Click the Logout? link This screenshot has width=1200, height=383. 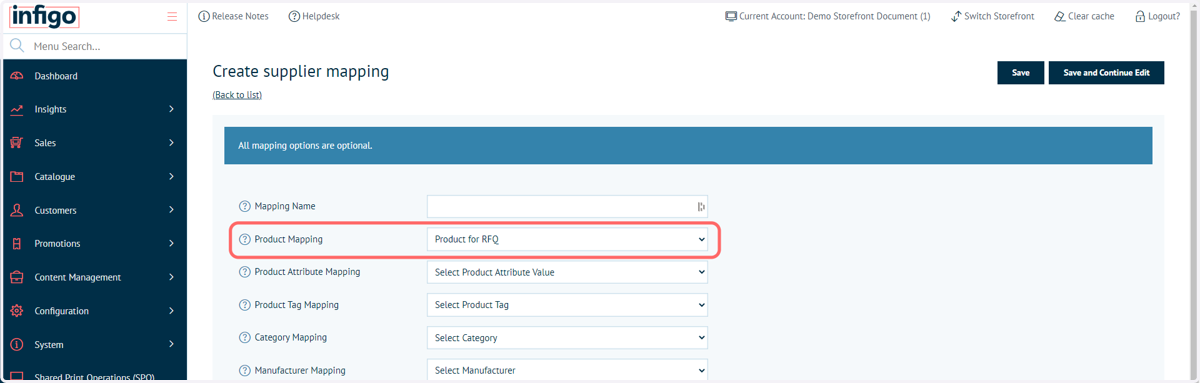(1164, 16)
